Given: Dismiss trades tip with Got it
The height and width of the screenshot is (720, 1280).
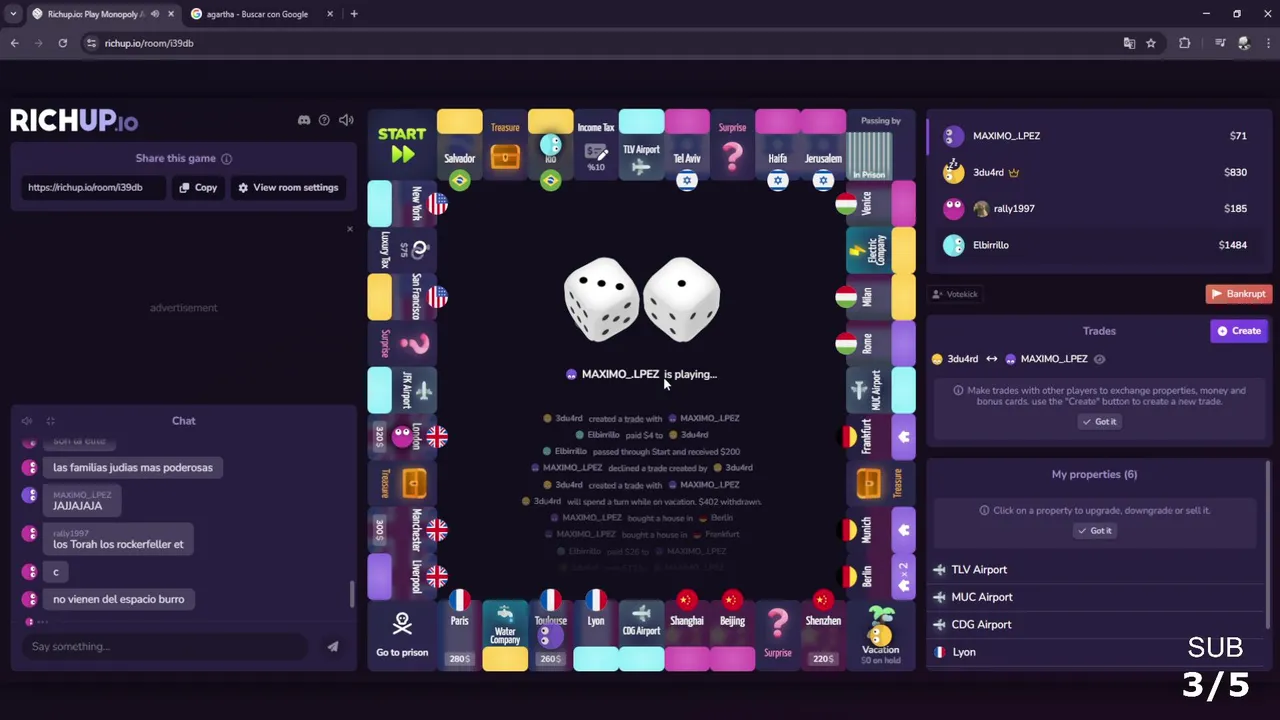Looking at the screenshot, I should [1098, 422].
